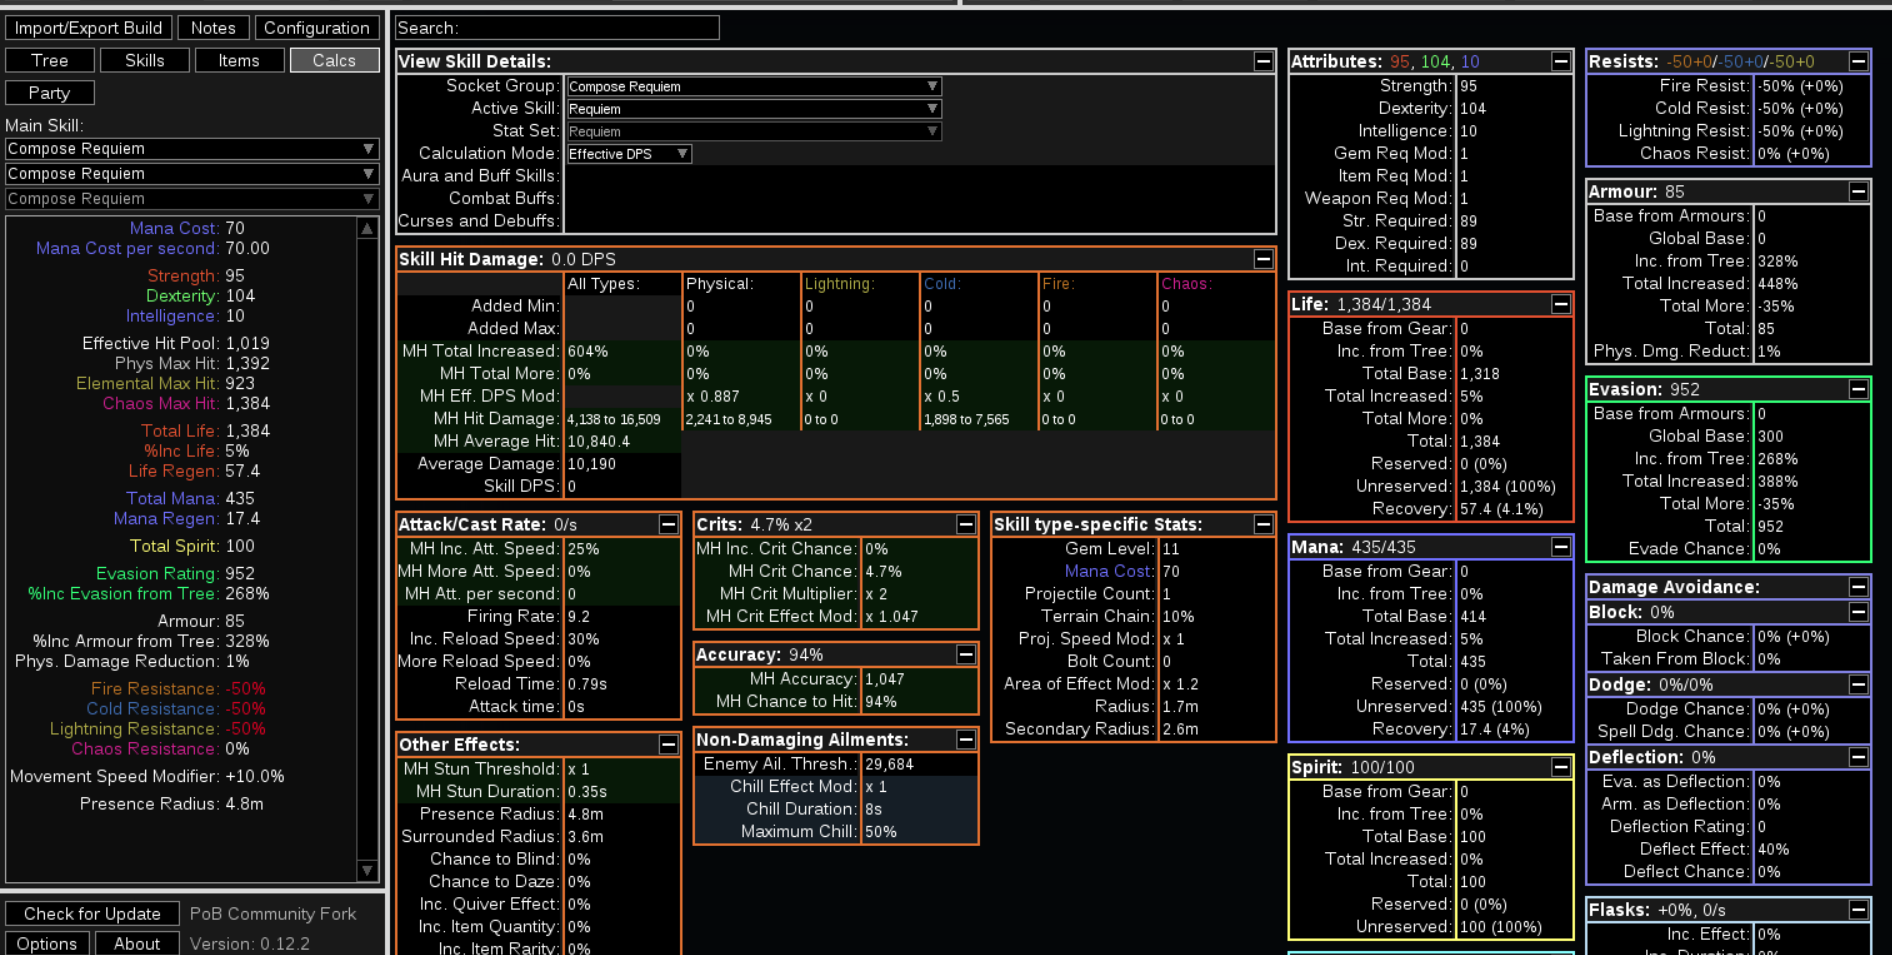1892x955 pixels.
Task: Collapse the Life panel
Action: coord(1560,304)
